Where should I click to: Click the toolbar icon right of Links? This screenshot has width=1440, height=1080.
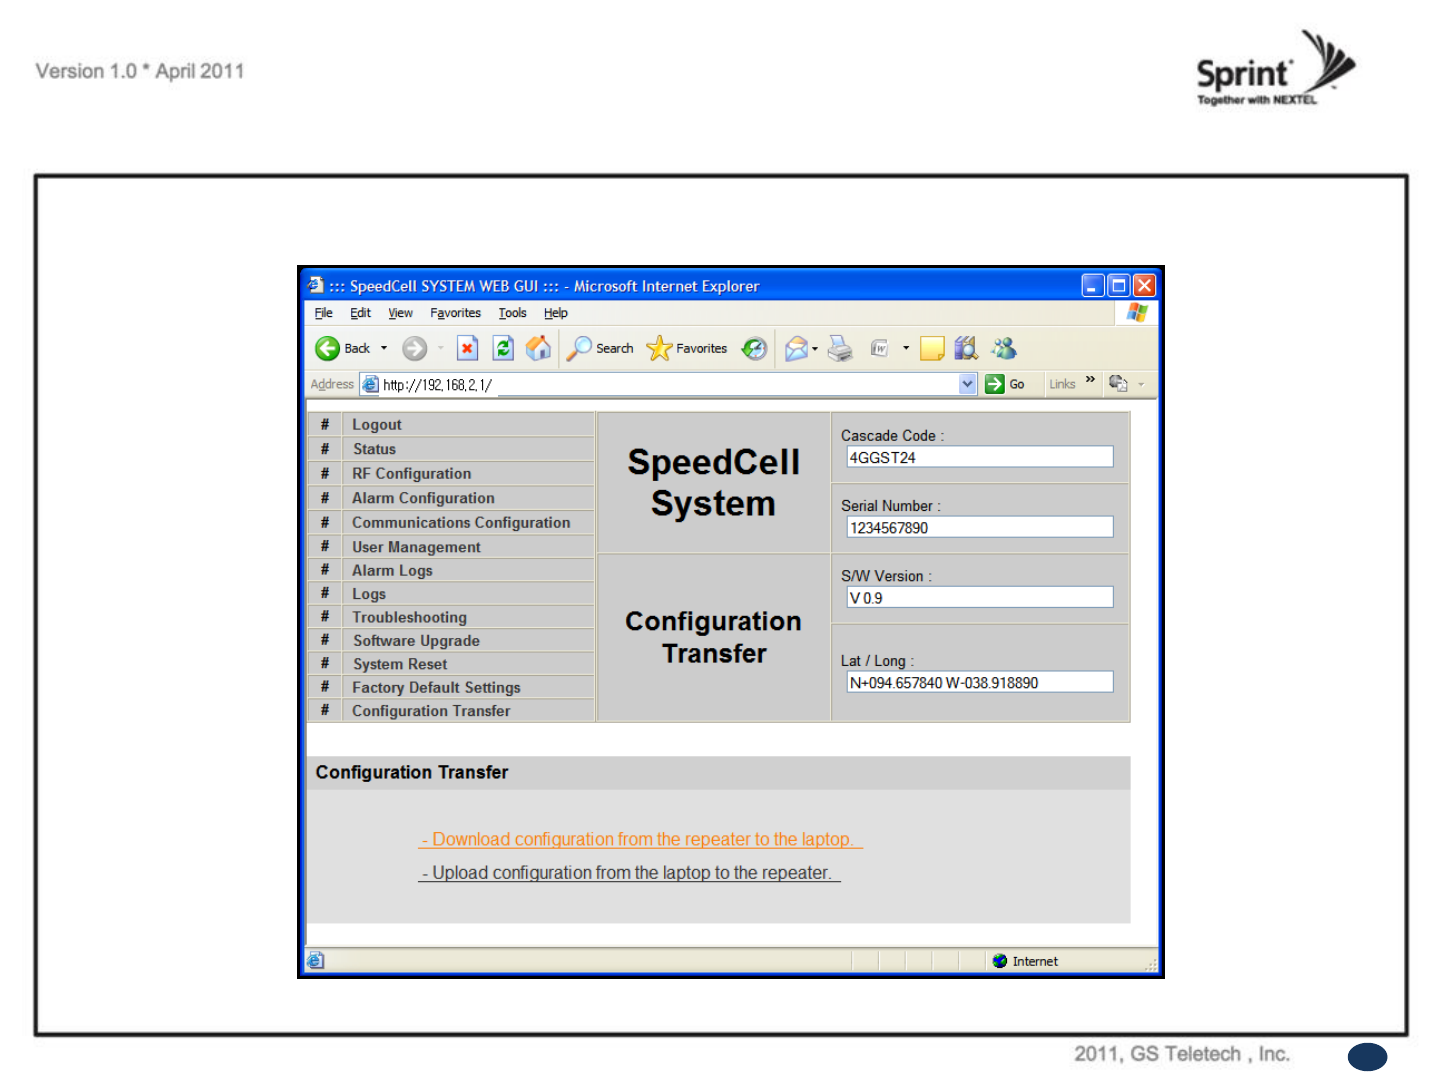pos(1118,383)
